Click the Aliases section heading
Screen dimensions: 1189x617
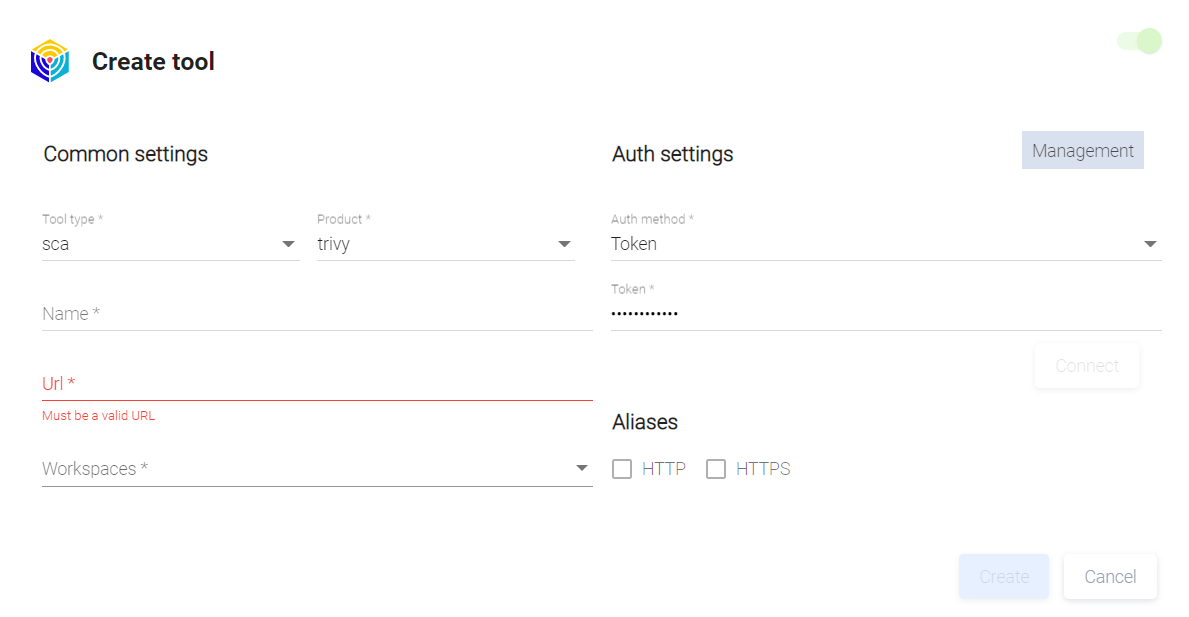645,422
